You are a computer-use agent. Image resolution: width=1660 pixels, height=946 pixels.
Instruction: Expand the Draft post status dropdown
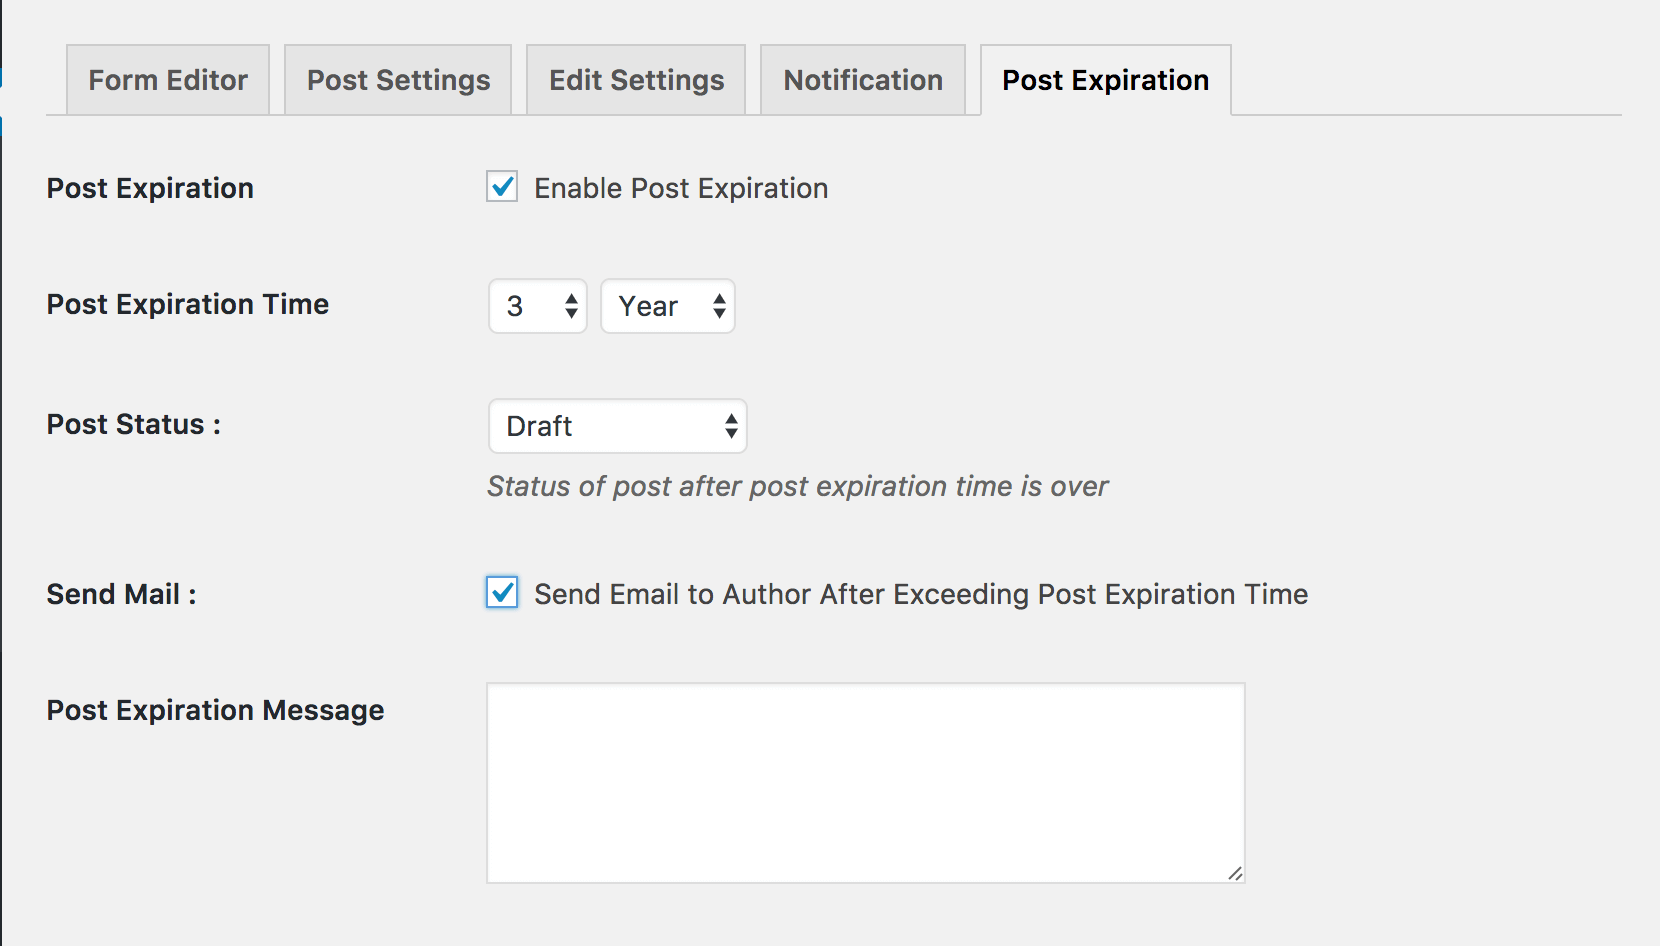(618, 426)
